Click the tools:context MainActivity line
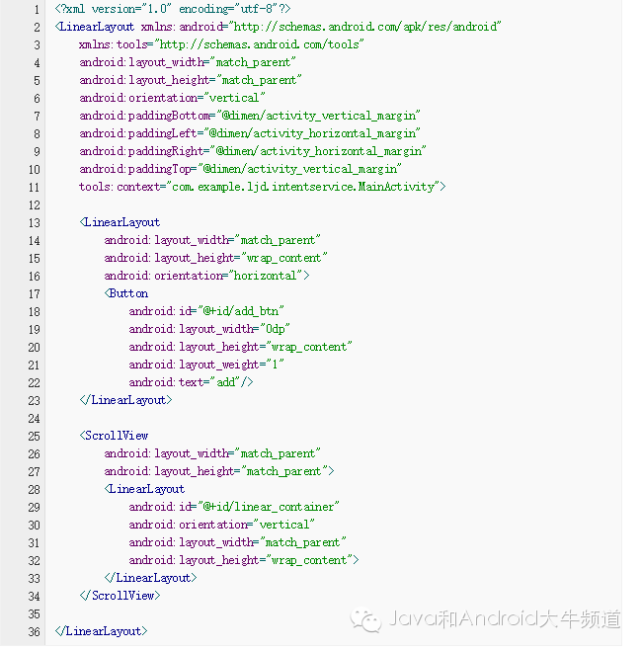Screen dimensions: 640x651 pos(262,187)
